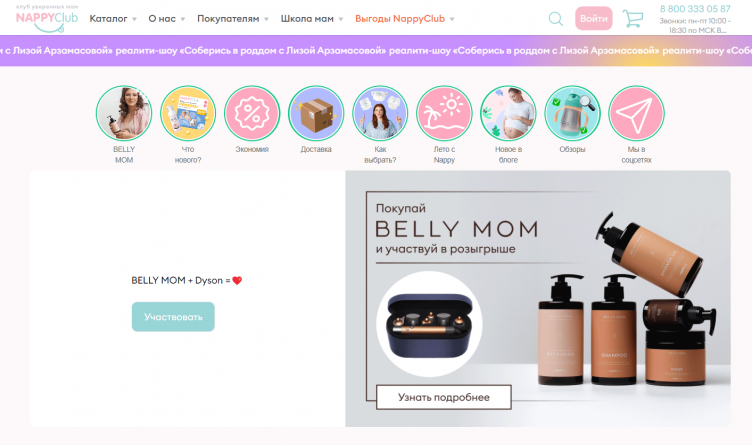Expand the Каталог dropdown menu

[113, 19]
